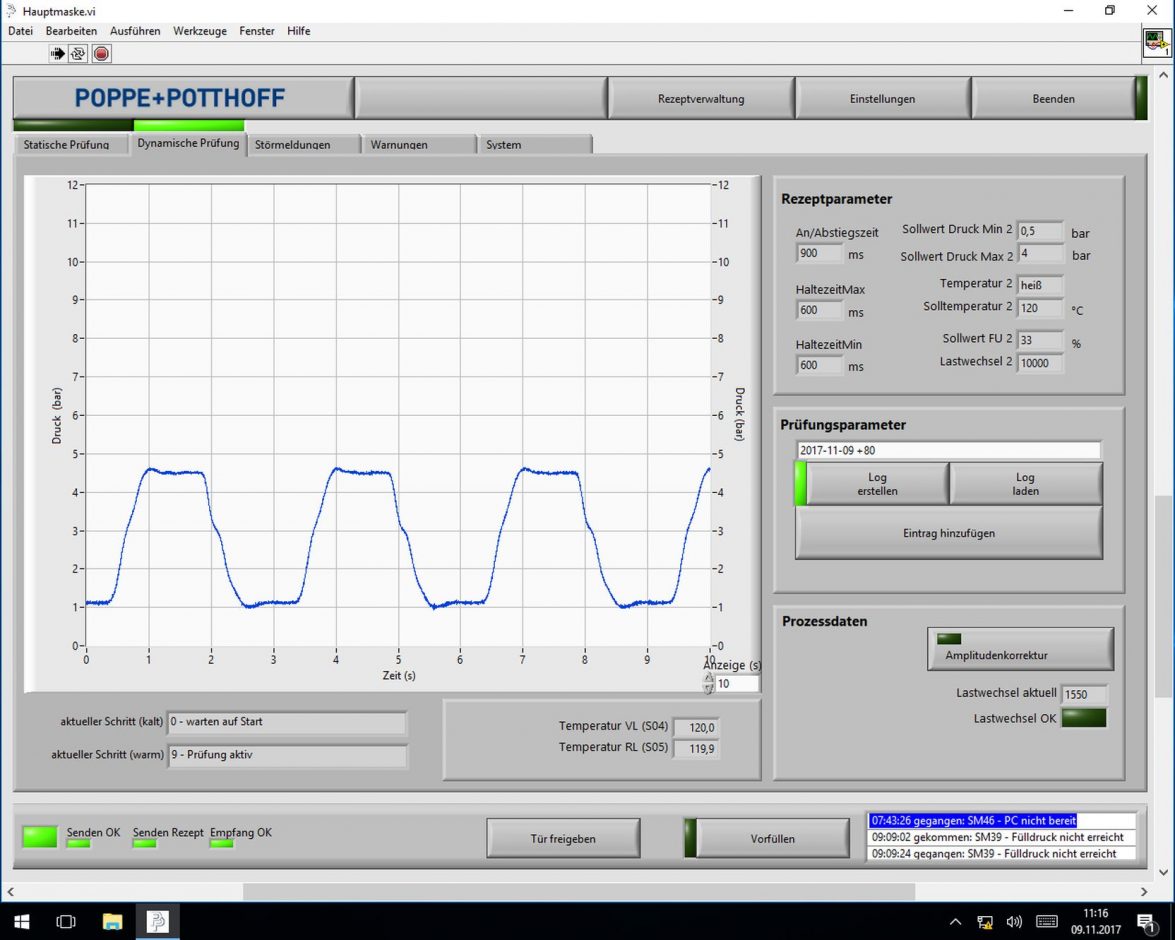Click the Tür freigeben button
Image resolution: width=1175 pixels, height=940 pixels.
[563, 838]
